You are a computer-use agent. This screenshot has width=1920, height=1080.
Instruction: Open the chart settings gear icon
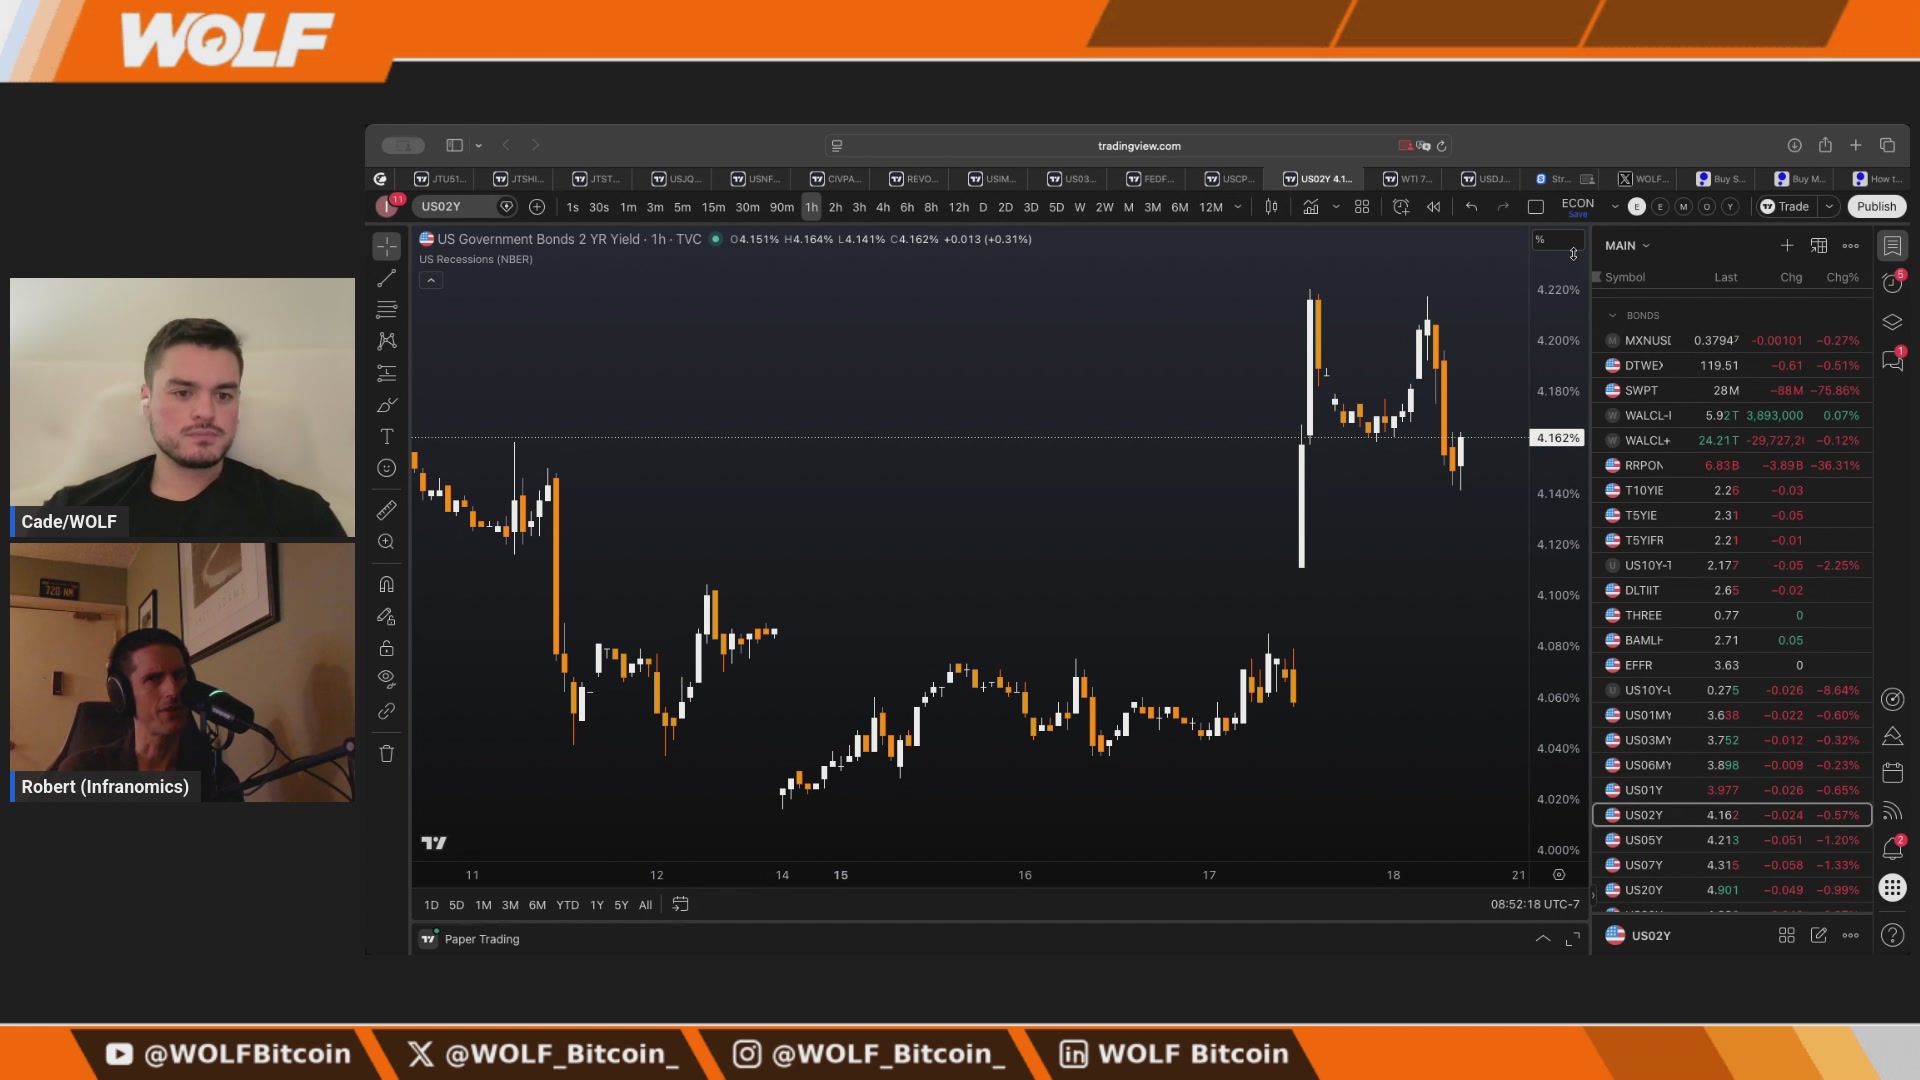click(1559, 875)
